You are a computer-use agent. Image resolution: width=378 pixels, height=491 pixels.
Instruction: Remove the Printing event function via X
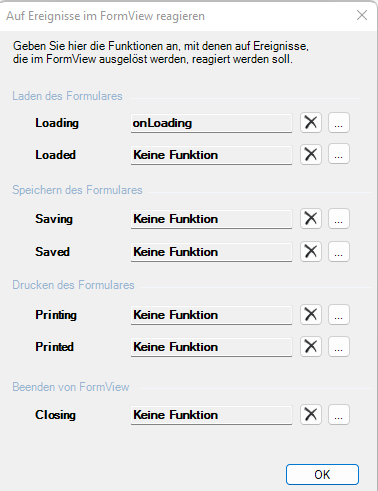point(311,314)
